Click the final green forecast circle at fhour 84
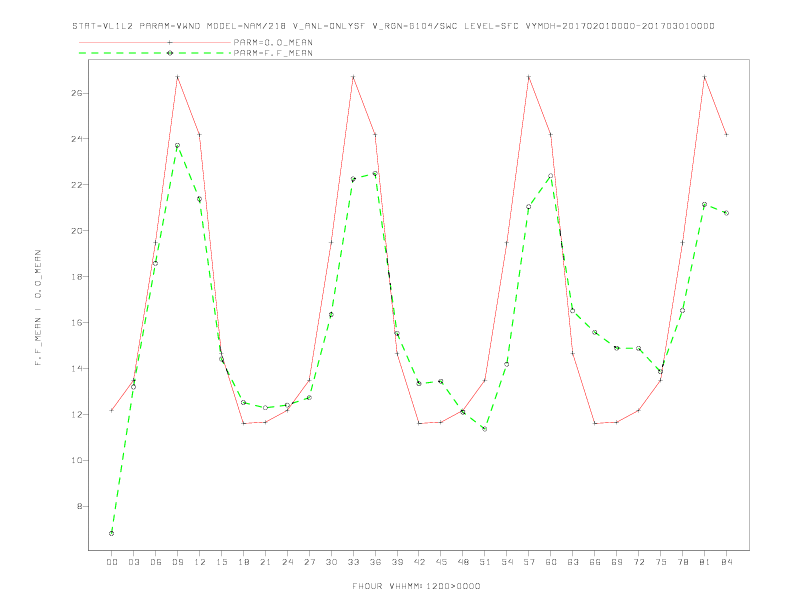This screenshot has height=612, width=792. click(726, 213)
